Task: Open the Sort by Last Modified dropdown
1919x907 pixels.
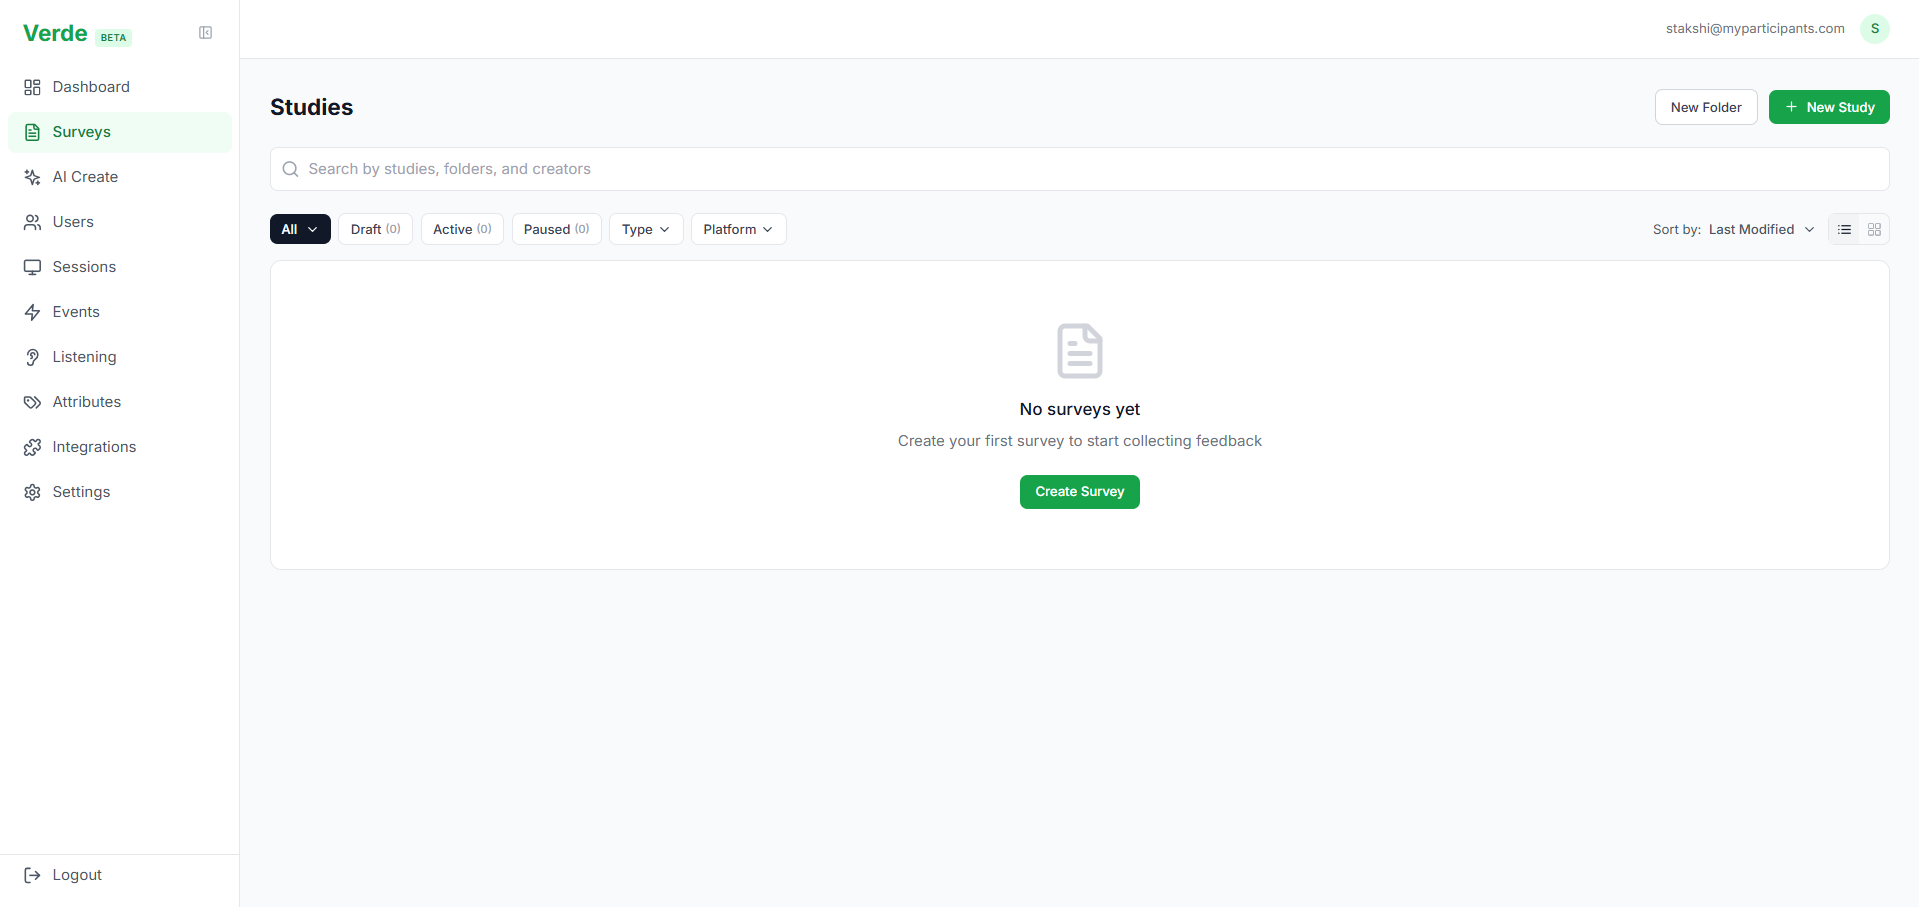Action: pyautogui.click(x=1760, y=229)
